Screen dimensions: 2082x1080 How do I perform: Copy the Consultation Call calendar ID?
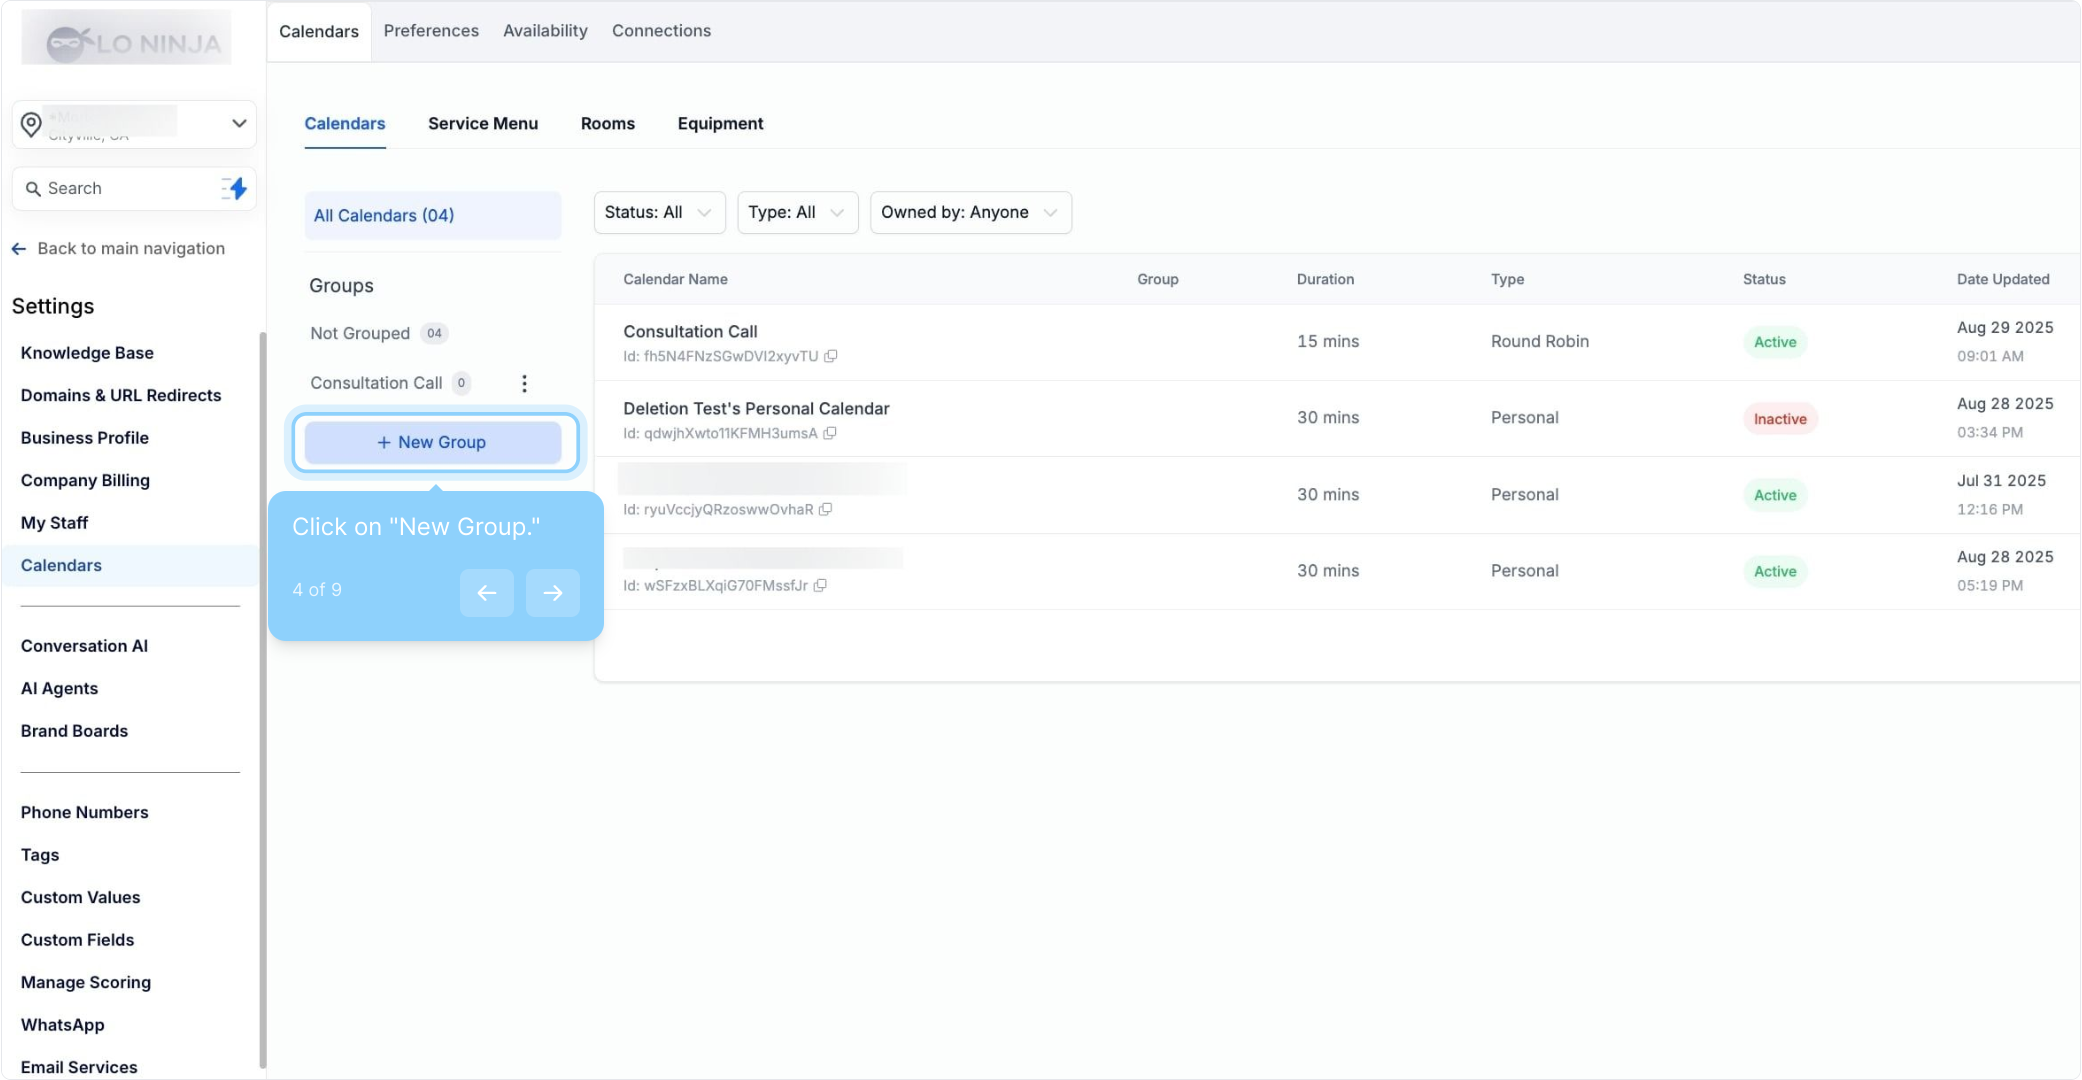click(830, 356)
